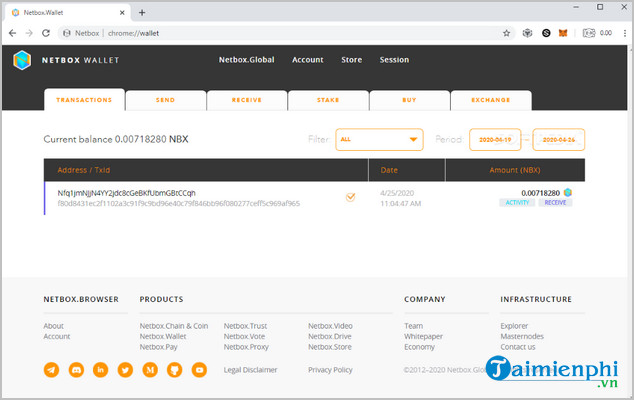Click the RECEIVE tag on transaction
634x400 pixels.
(x=555, y=203)
